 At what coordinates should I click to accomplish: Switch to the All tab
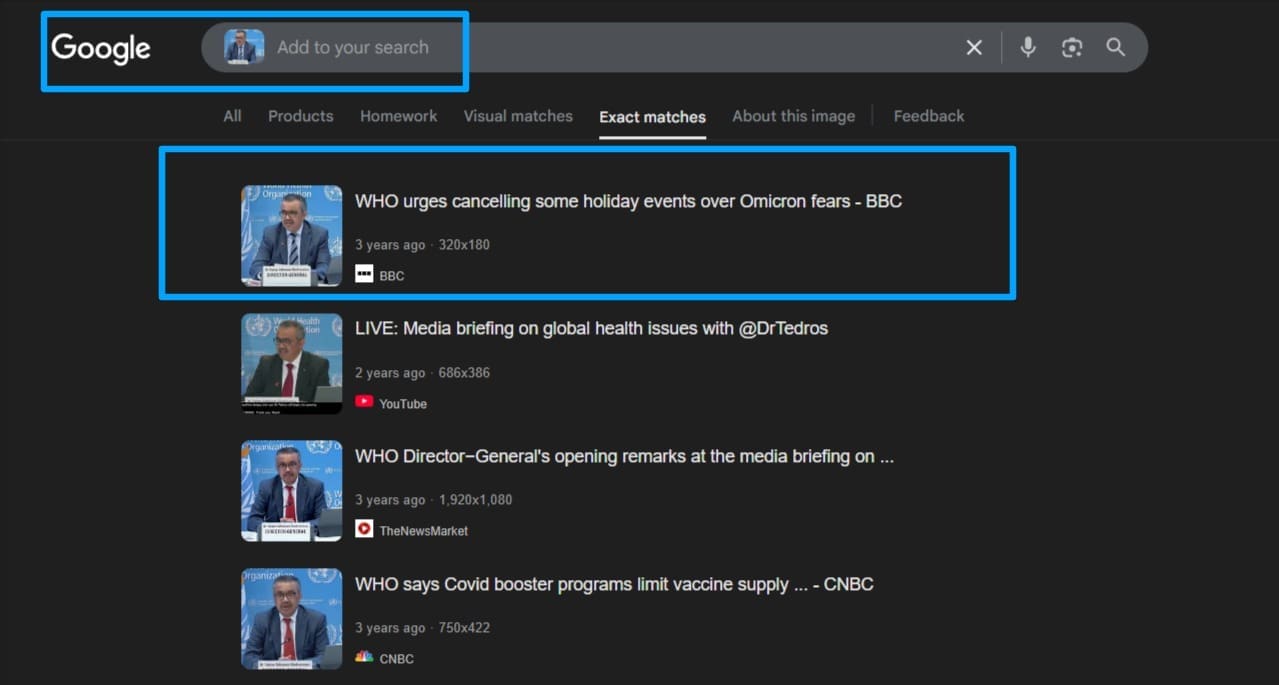click(232, 116)
